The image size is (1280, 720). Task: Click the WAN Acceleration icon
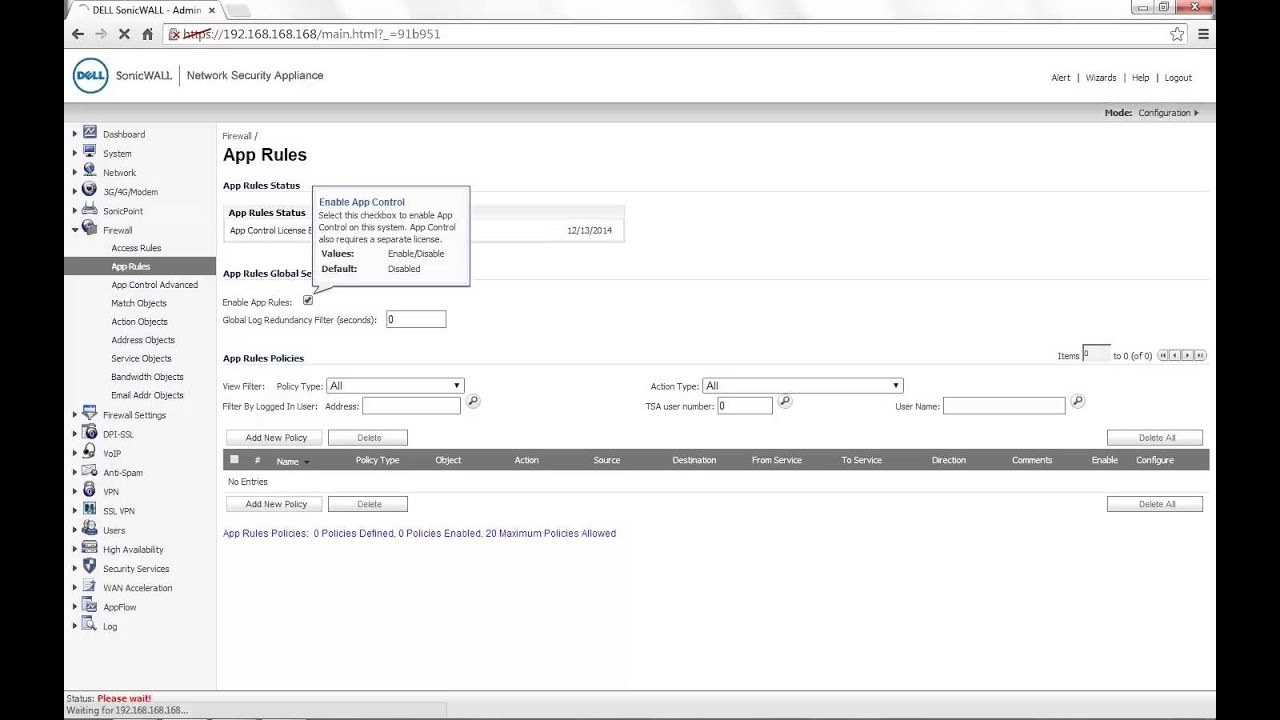coord(90,587)
